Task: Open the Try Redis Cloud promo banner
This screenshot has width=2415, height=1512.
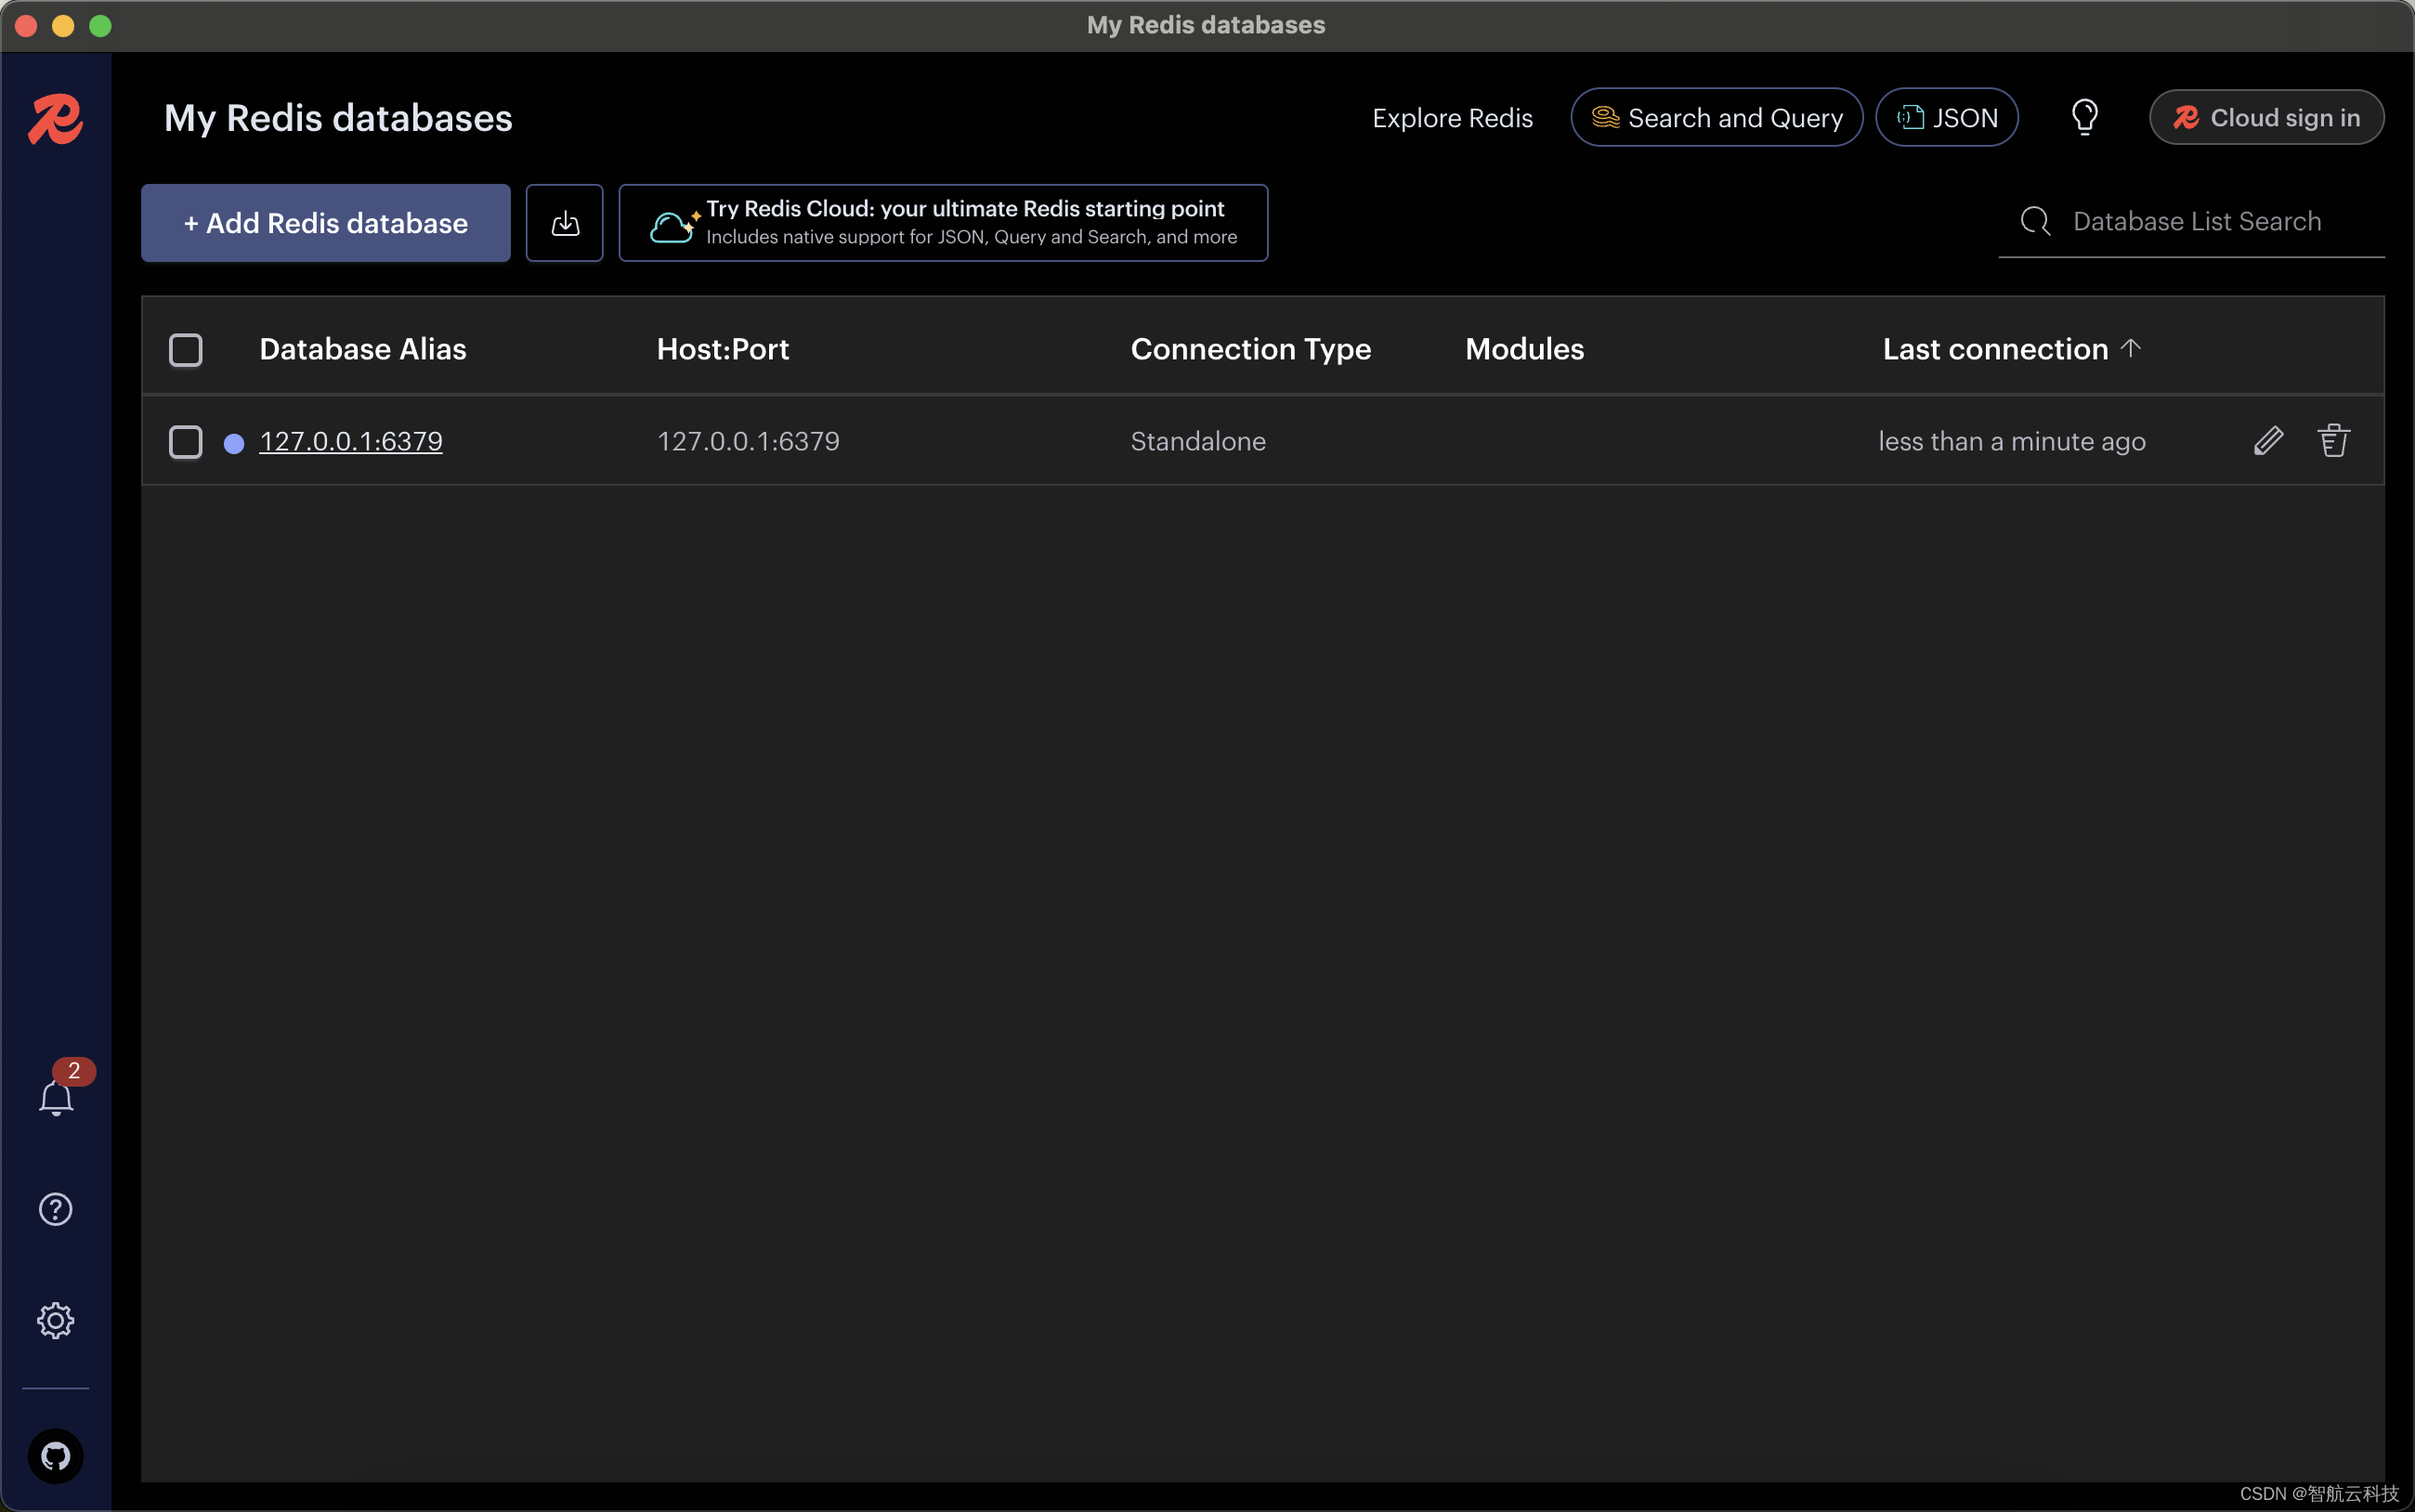Action: 943,223
